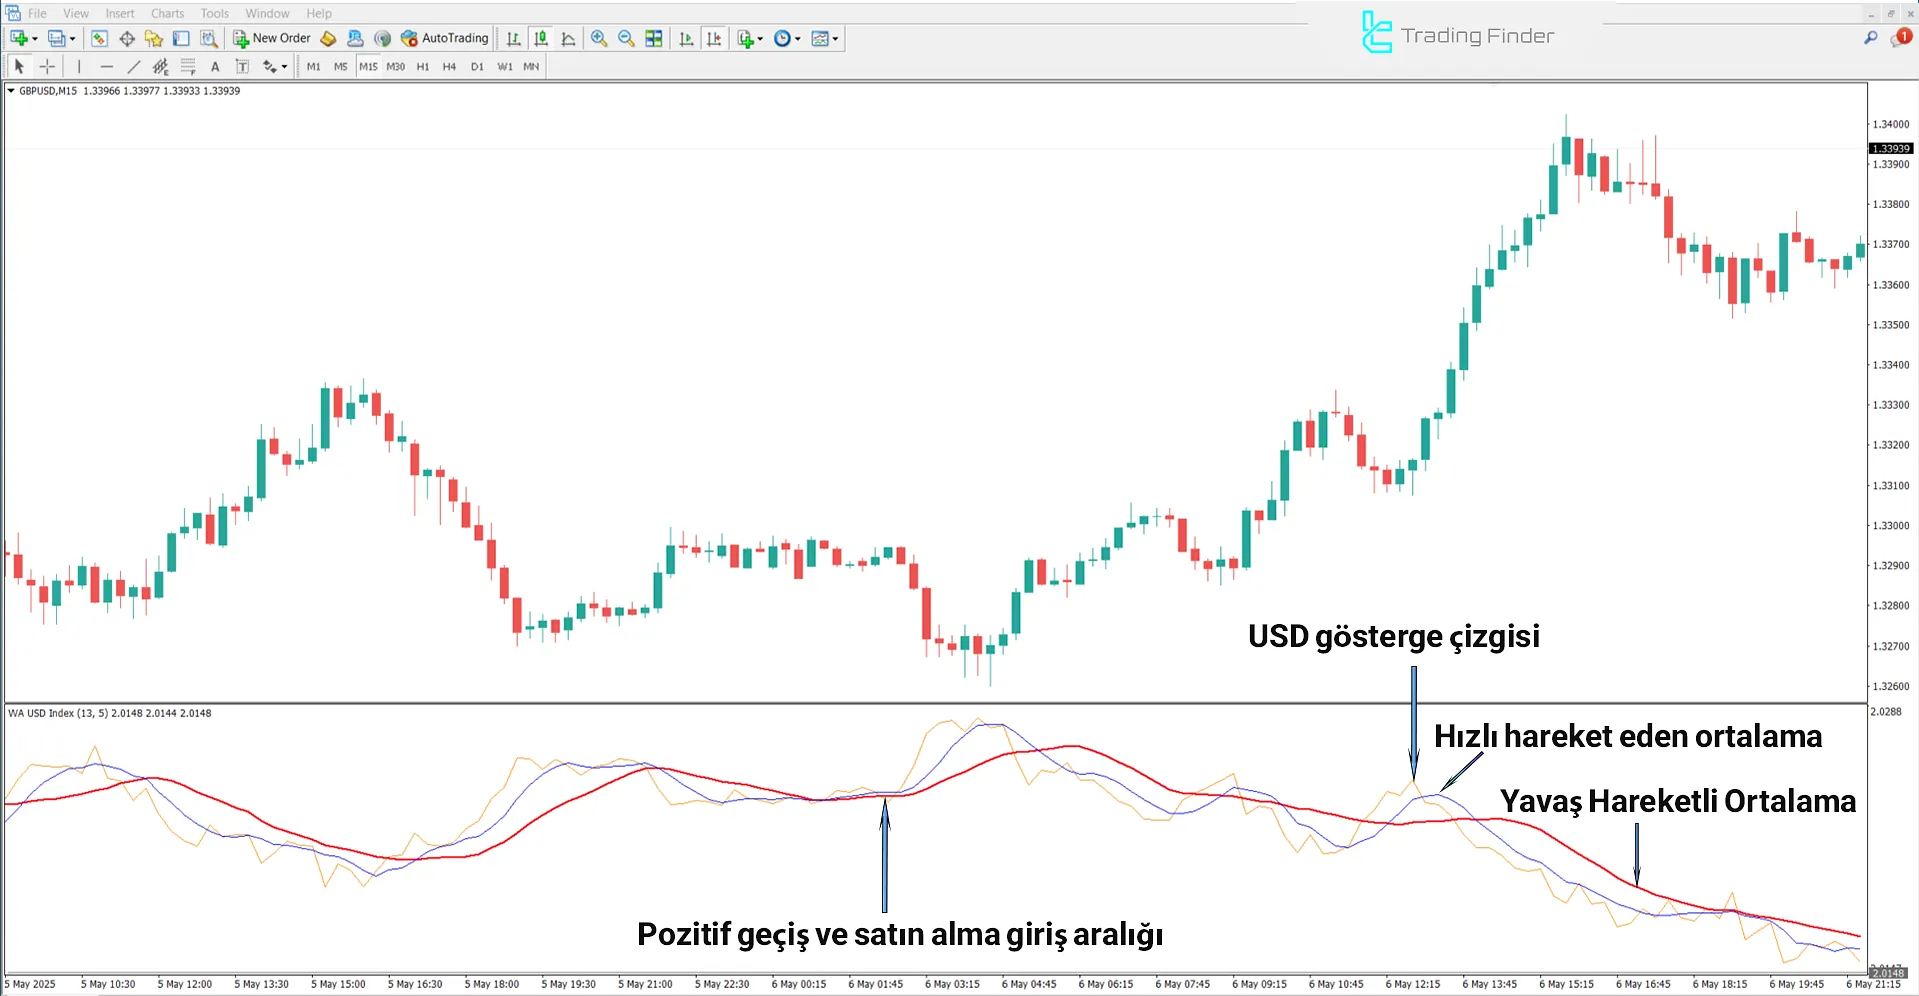Image resolution: width=1919 pixels, height=996 pixels.
Task: Toggle the Navigator folder-star icon
Action: tap(153, 38)
